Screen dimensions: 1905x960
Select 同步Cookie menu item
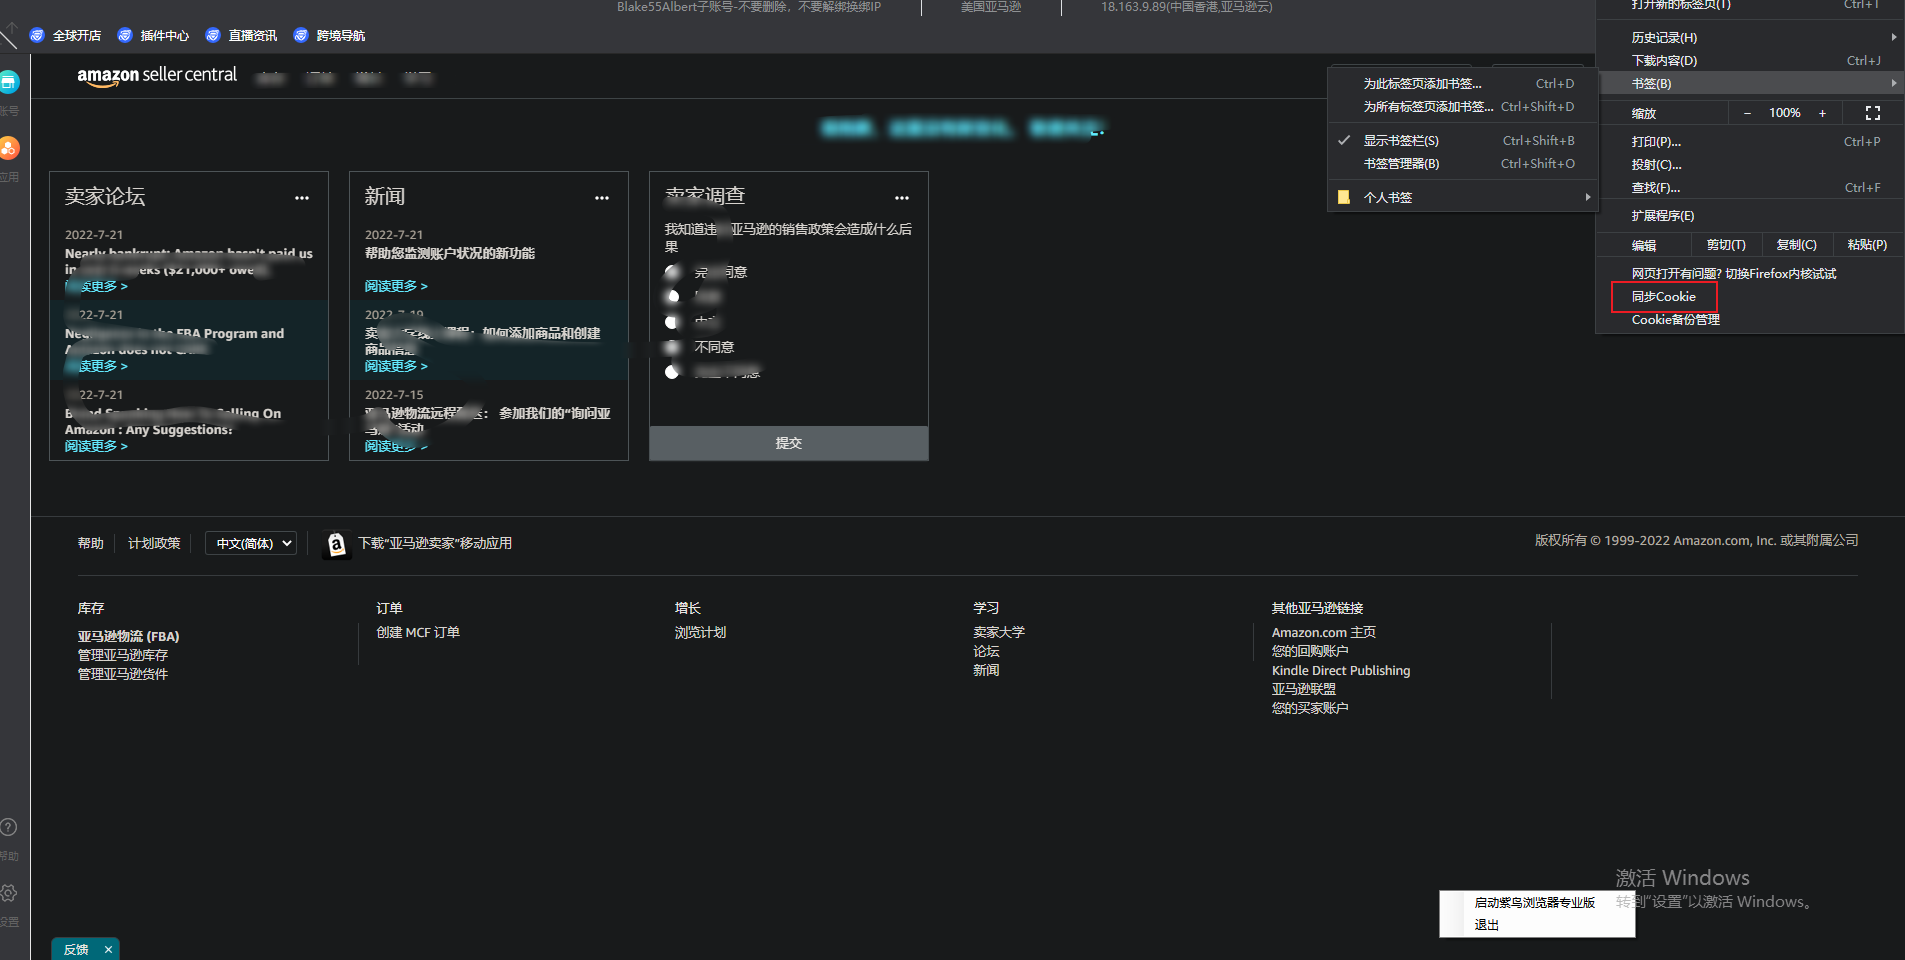1664,297
